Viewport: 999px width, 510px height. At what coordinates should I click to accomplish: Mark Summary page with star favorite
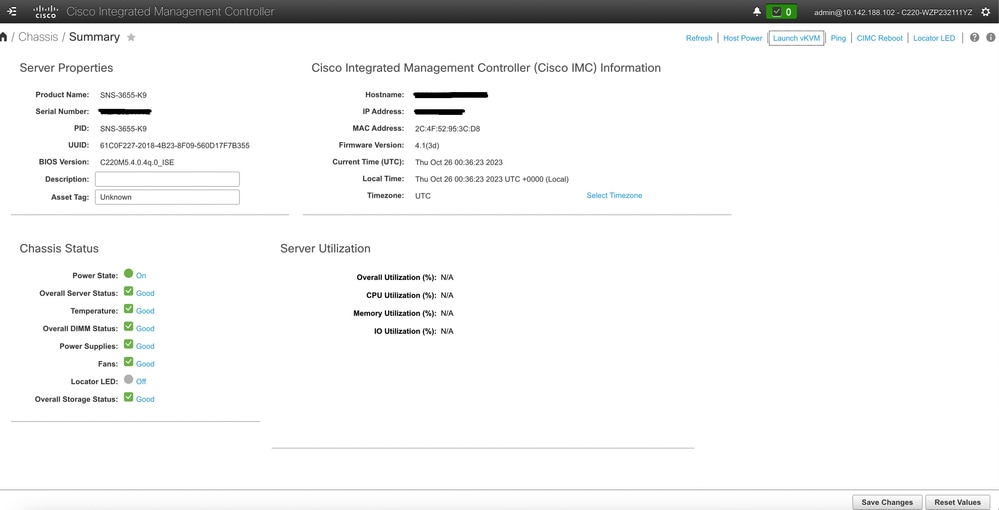tap(131, 37)
